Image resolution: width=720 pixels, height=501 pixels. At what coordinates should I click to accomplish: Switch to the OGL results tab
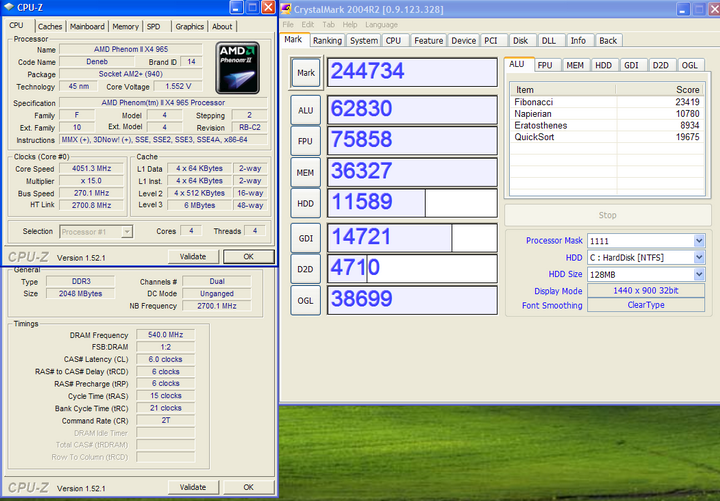point(689,65)
